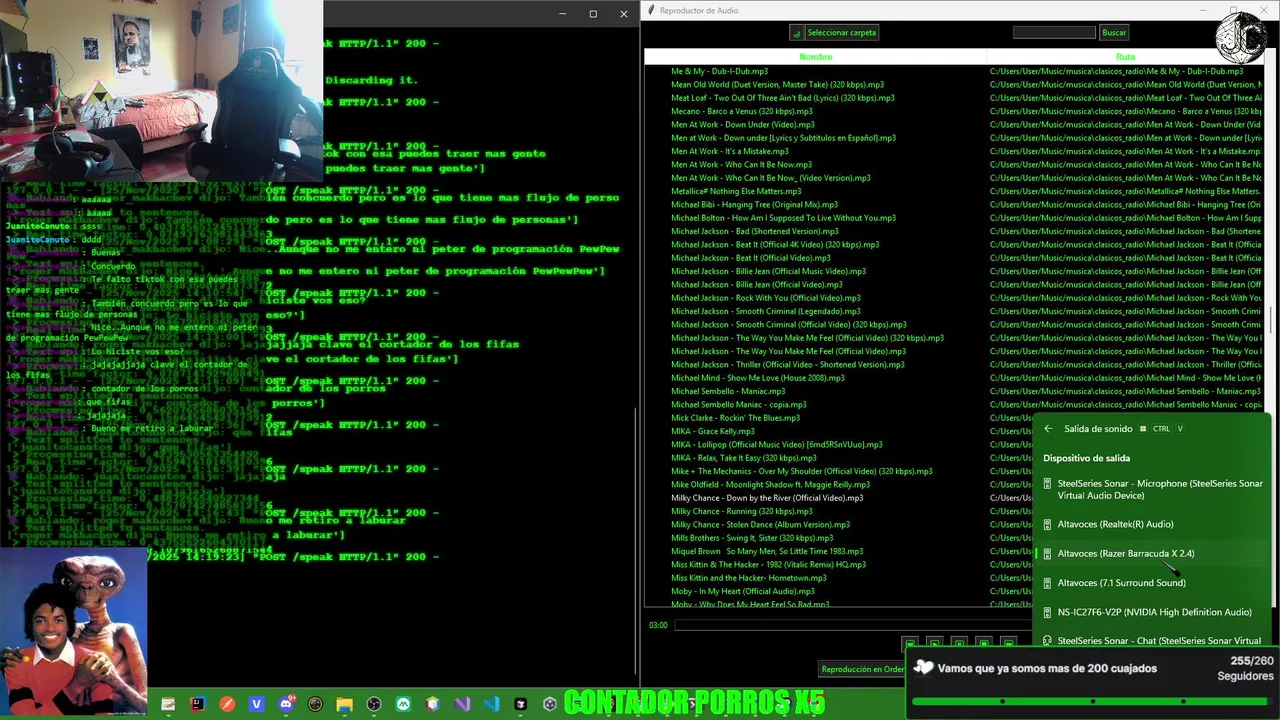Click the stop playback button
This screenshot has height=720, width=1280.
click(984, 643)
